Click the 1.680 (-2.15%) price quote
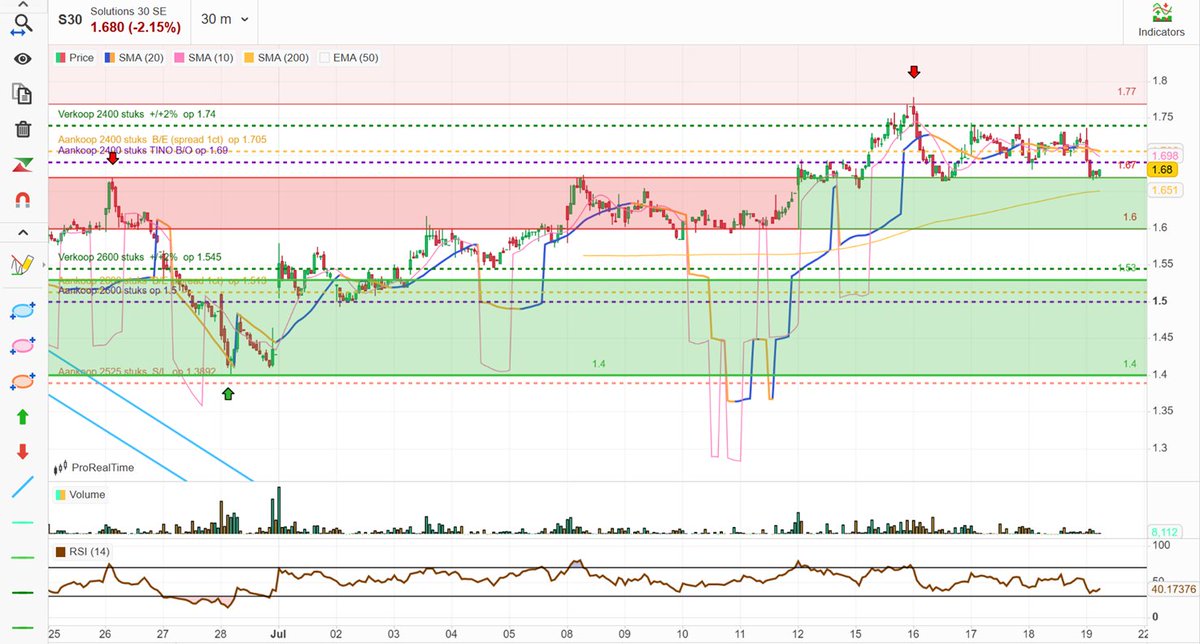 coord(135,27)
